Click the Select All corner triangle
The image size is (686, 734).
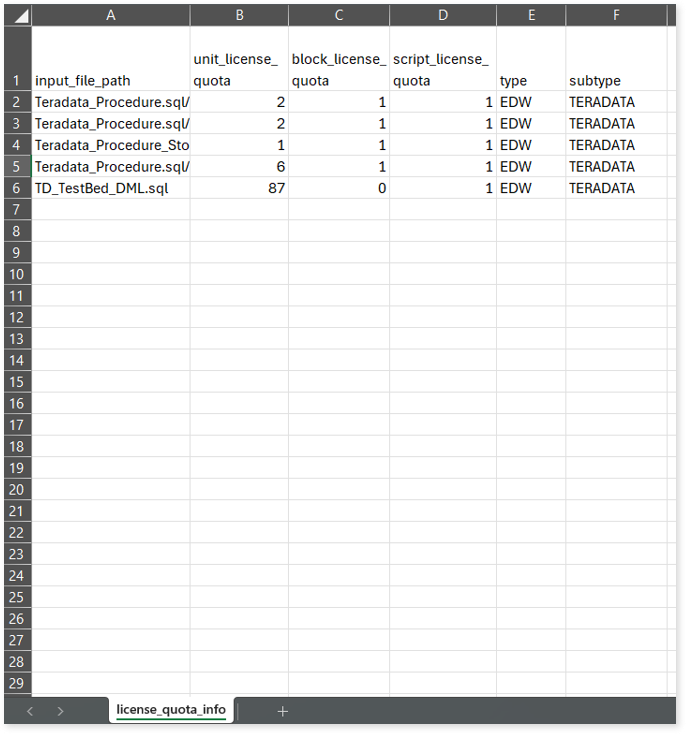click(x=18, y=16)
